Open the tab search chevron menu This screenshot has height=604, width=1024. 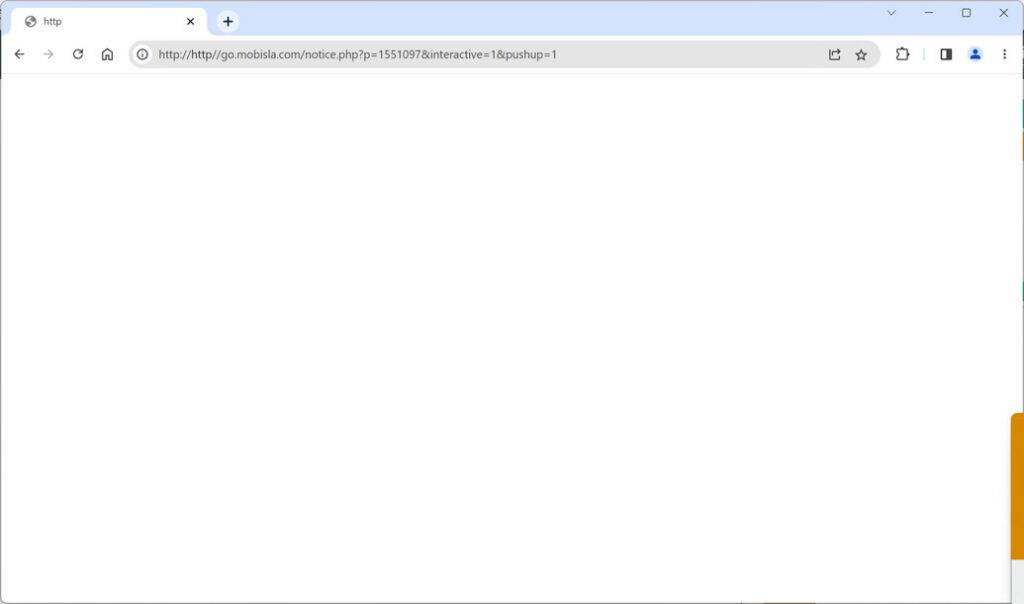pyautogui.click(x=890, y=13)
